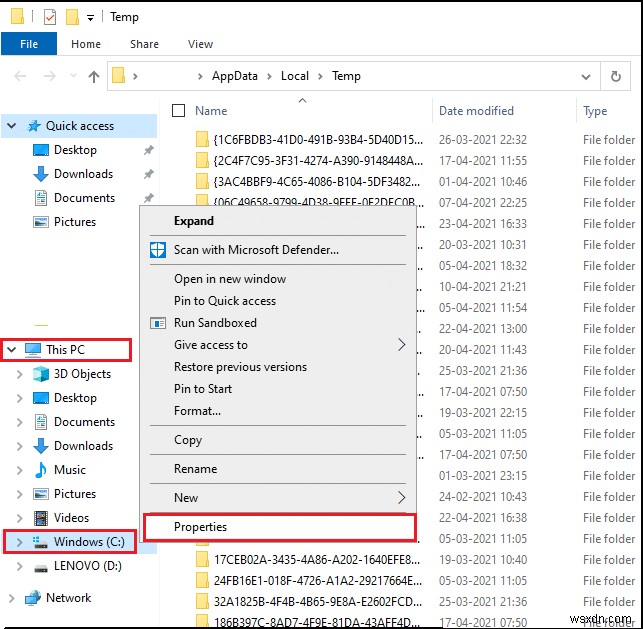The height and width of the screenshot is (629, 643).
Task: Switch to the Home ribbon tab
Action: pos(86,44)
